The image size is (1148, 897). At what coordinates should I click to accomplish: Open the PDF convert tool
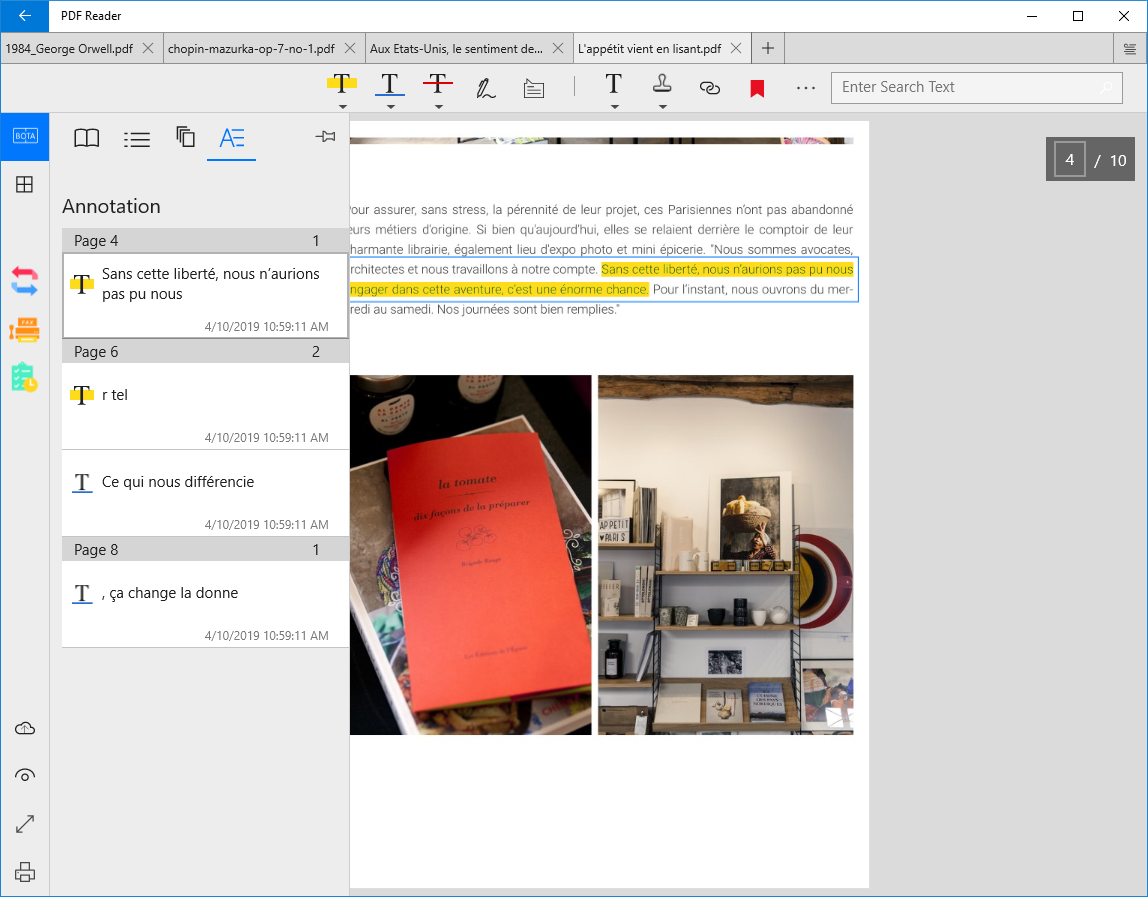pos(24,280)
